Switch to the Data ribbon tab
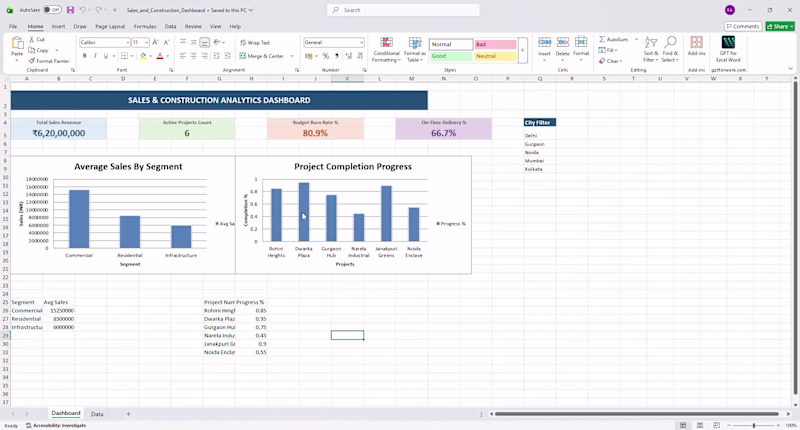 click(x=170, y=27)
